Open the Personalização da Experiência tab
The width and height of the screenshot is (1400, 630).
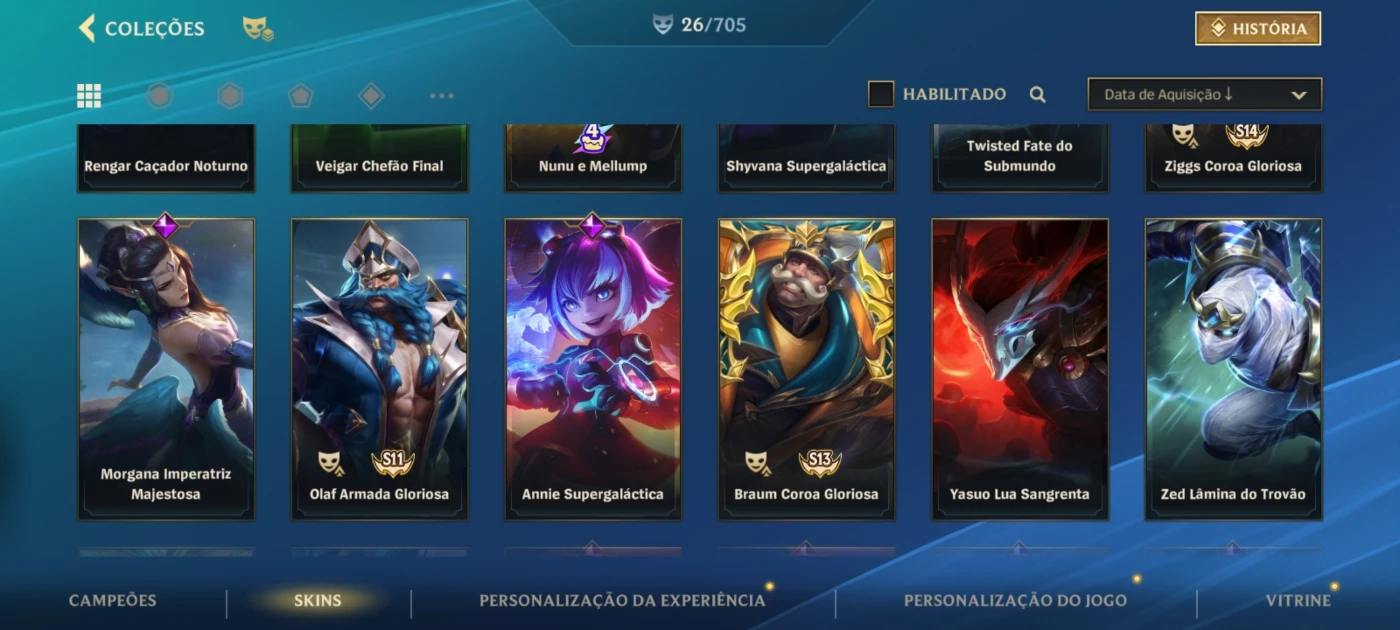(x=622, y=601)
